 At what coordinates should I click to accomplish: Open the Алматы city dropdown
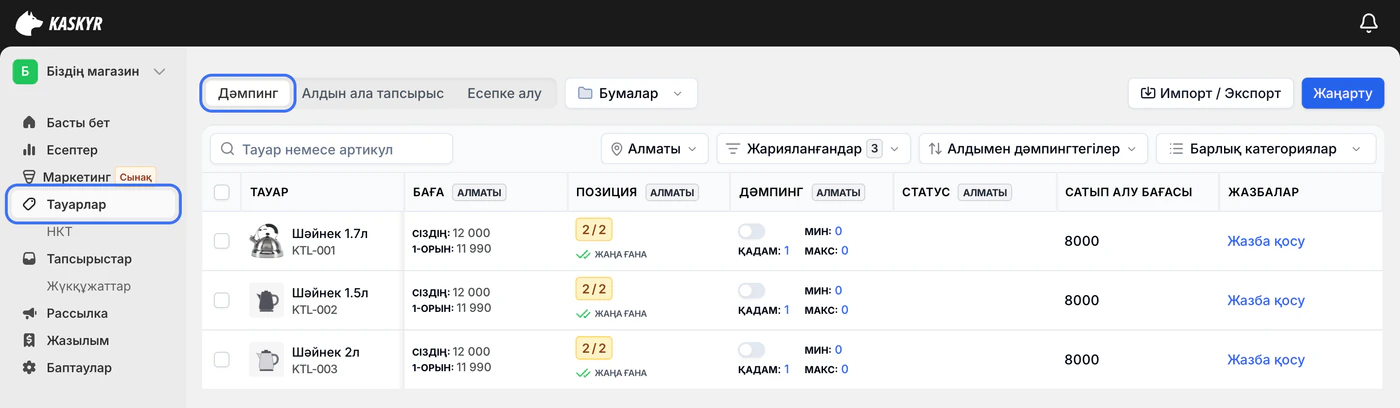click(x=655, y=149)
